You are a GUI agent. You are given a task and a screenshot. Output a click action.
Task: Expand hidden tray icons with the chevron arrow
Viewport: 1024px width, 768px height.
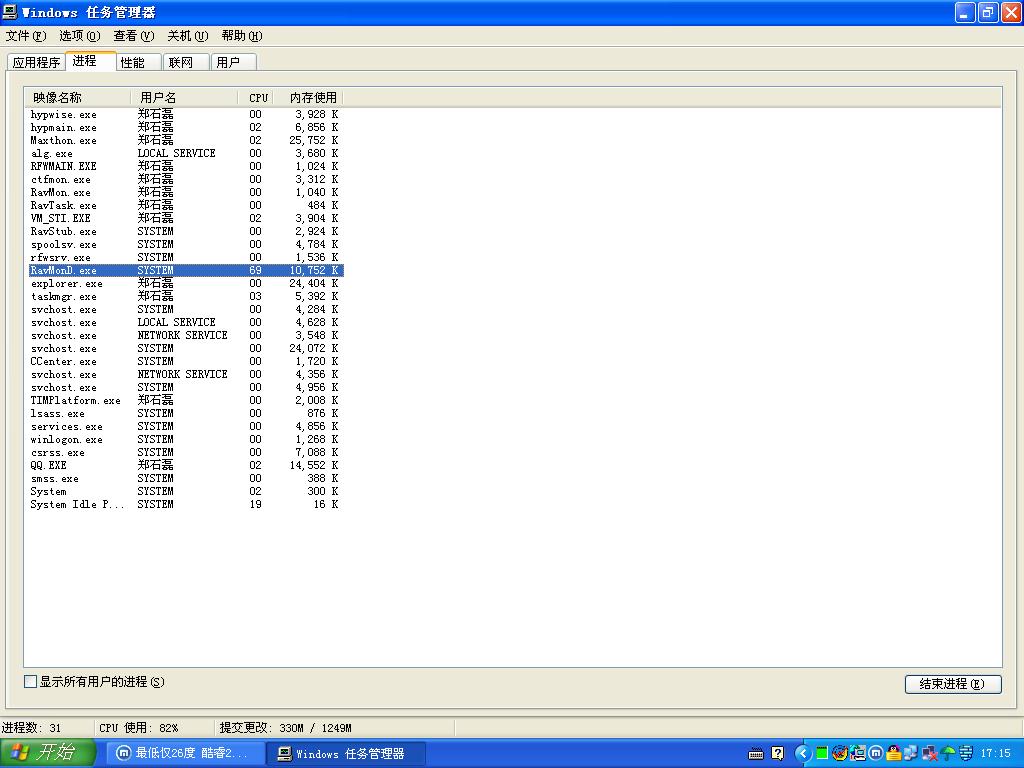coord(803,754)
